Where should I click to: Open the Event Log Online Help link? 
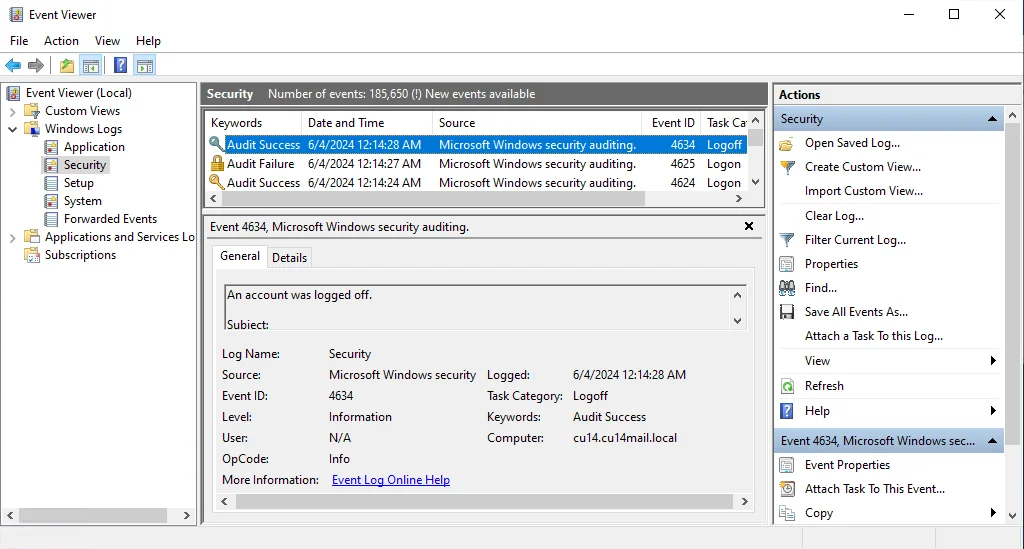(x=391, y=480)
